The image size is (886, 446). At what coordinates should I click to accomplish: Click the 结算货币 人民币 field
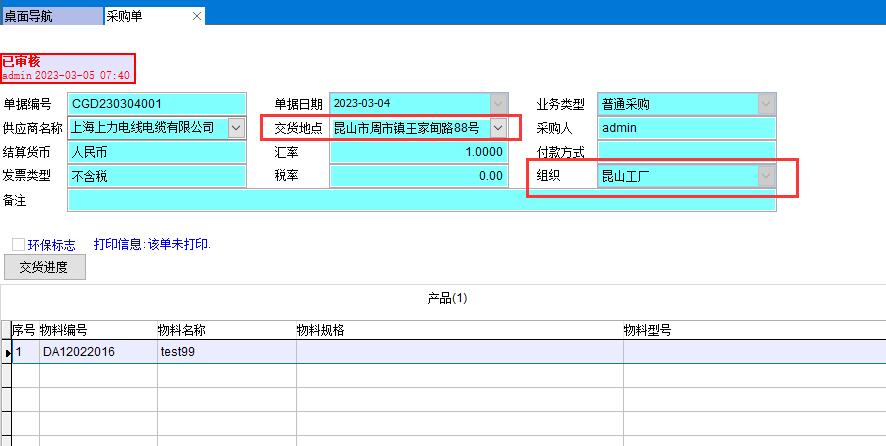157,152
